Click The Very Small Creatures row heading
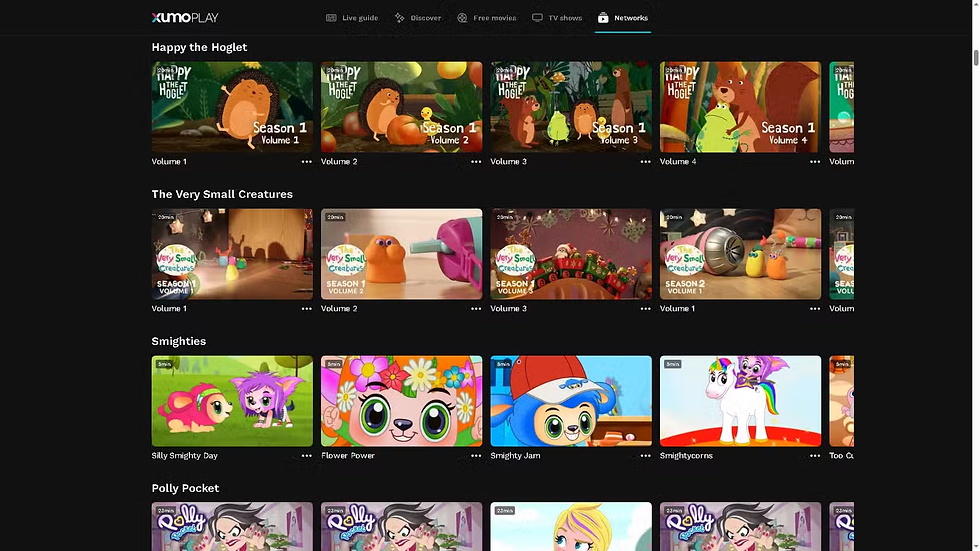This screenshot has height=551, width=980. tap(222, 194)
